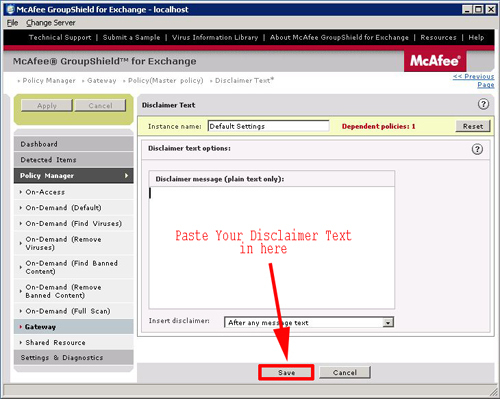Select On-Demand (Default) policy
Image resolution: width=500 pixels, height=399 pixels.
point(74,208)
